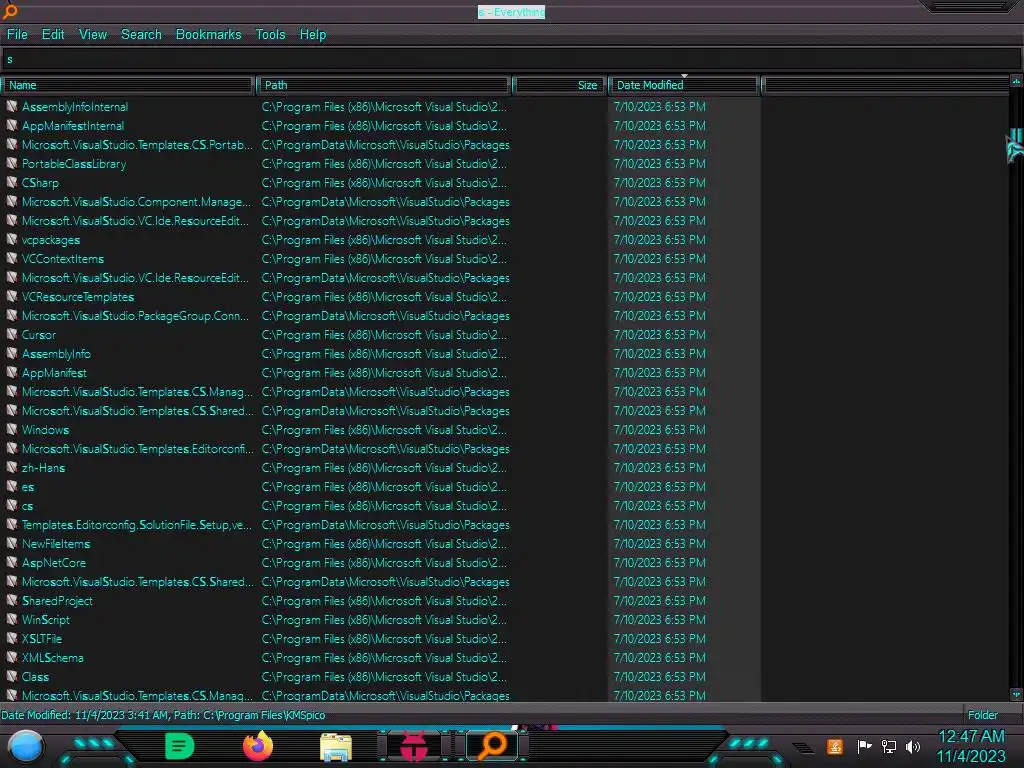Open the Edit menu
Viewport: 1024px width, 768px height.
coord(53,35)
